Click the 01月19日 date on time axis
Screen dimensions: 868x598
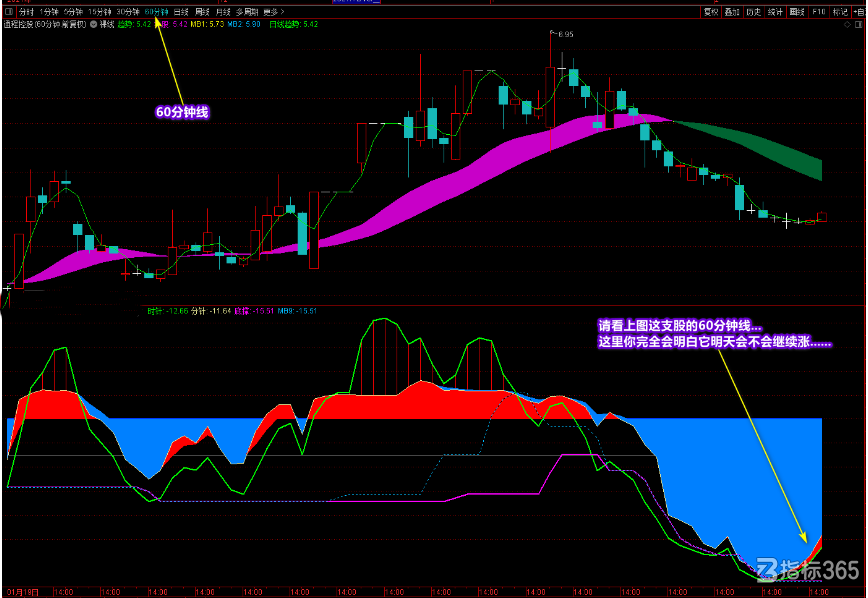pos(23,592)
